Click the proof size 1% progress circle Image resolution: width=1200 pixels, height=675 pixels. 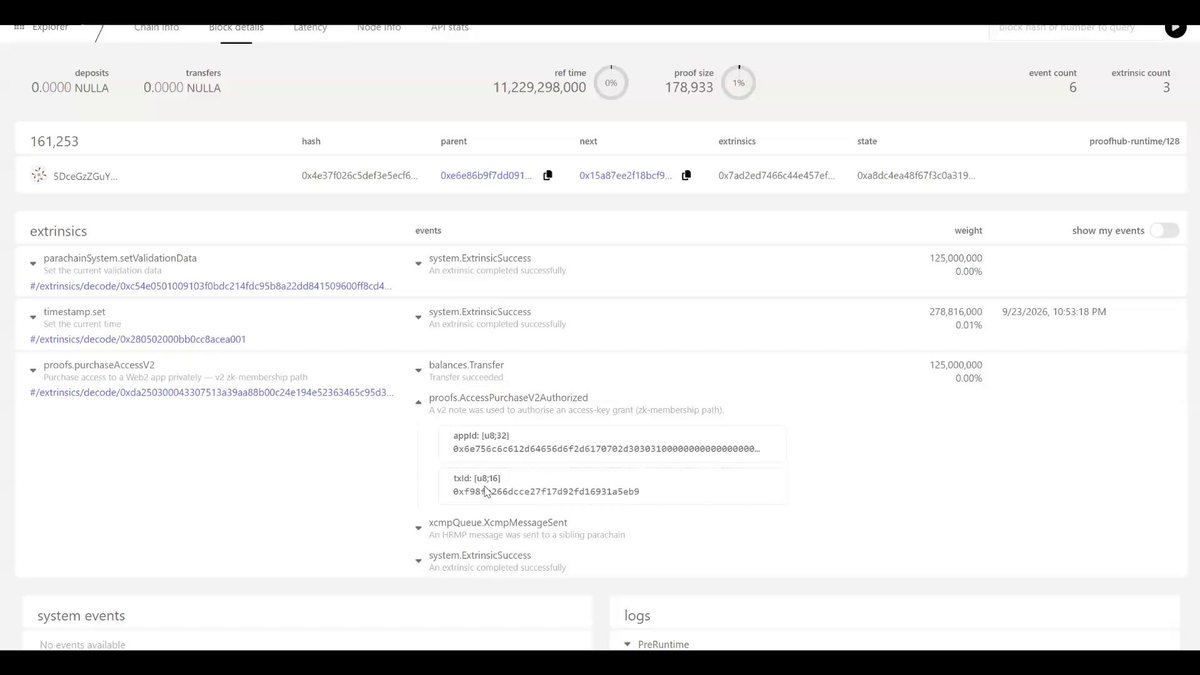click(x=738, y=83)
